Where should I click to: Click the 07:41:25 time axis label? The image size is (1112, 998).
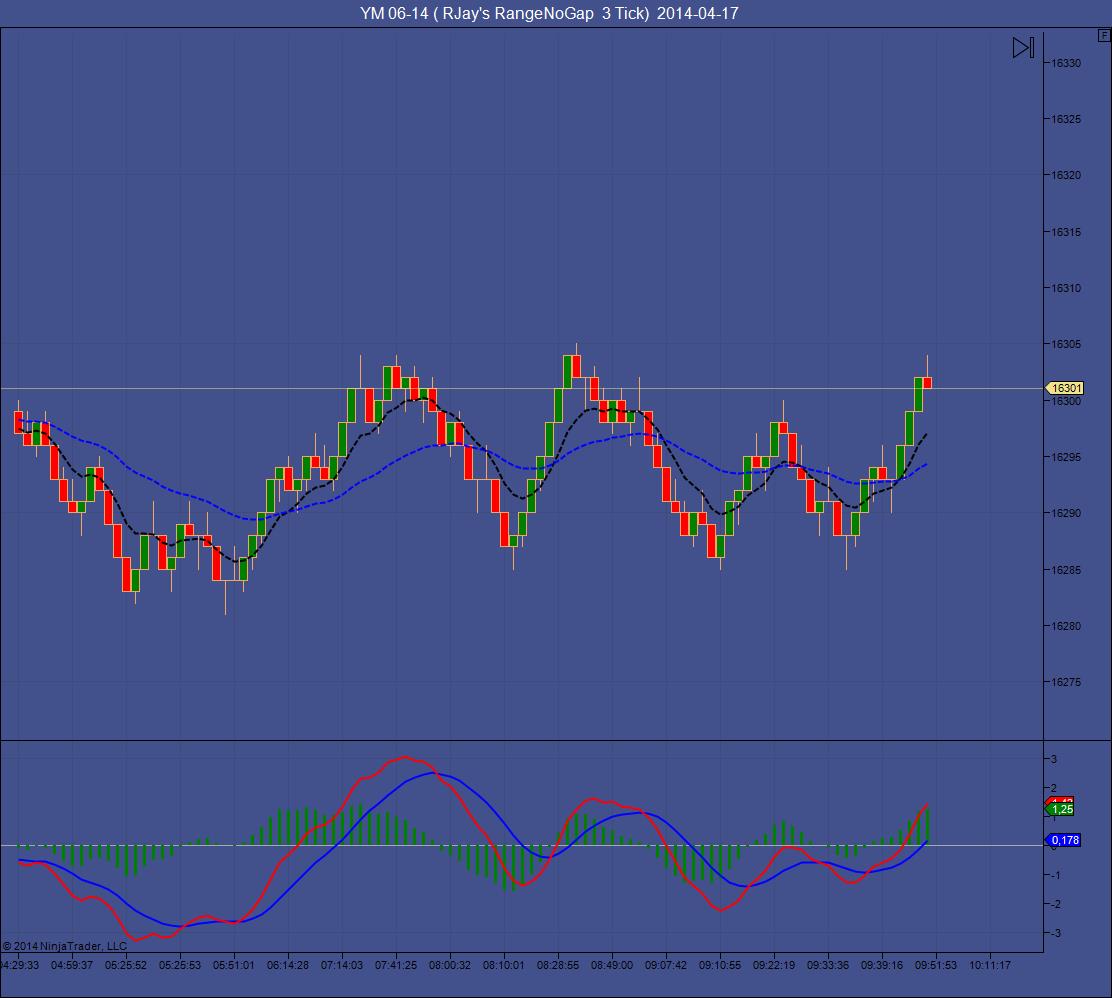(396, 965)
